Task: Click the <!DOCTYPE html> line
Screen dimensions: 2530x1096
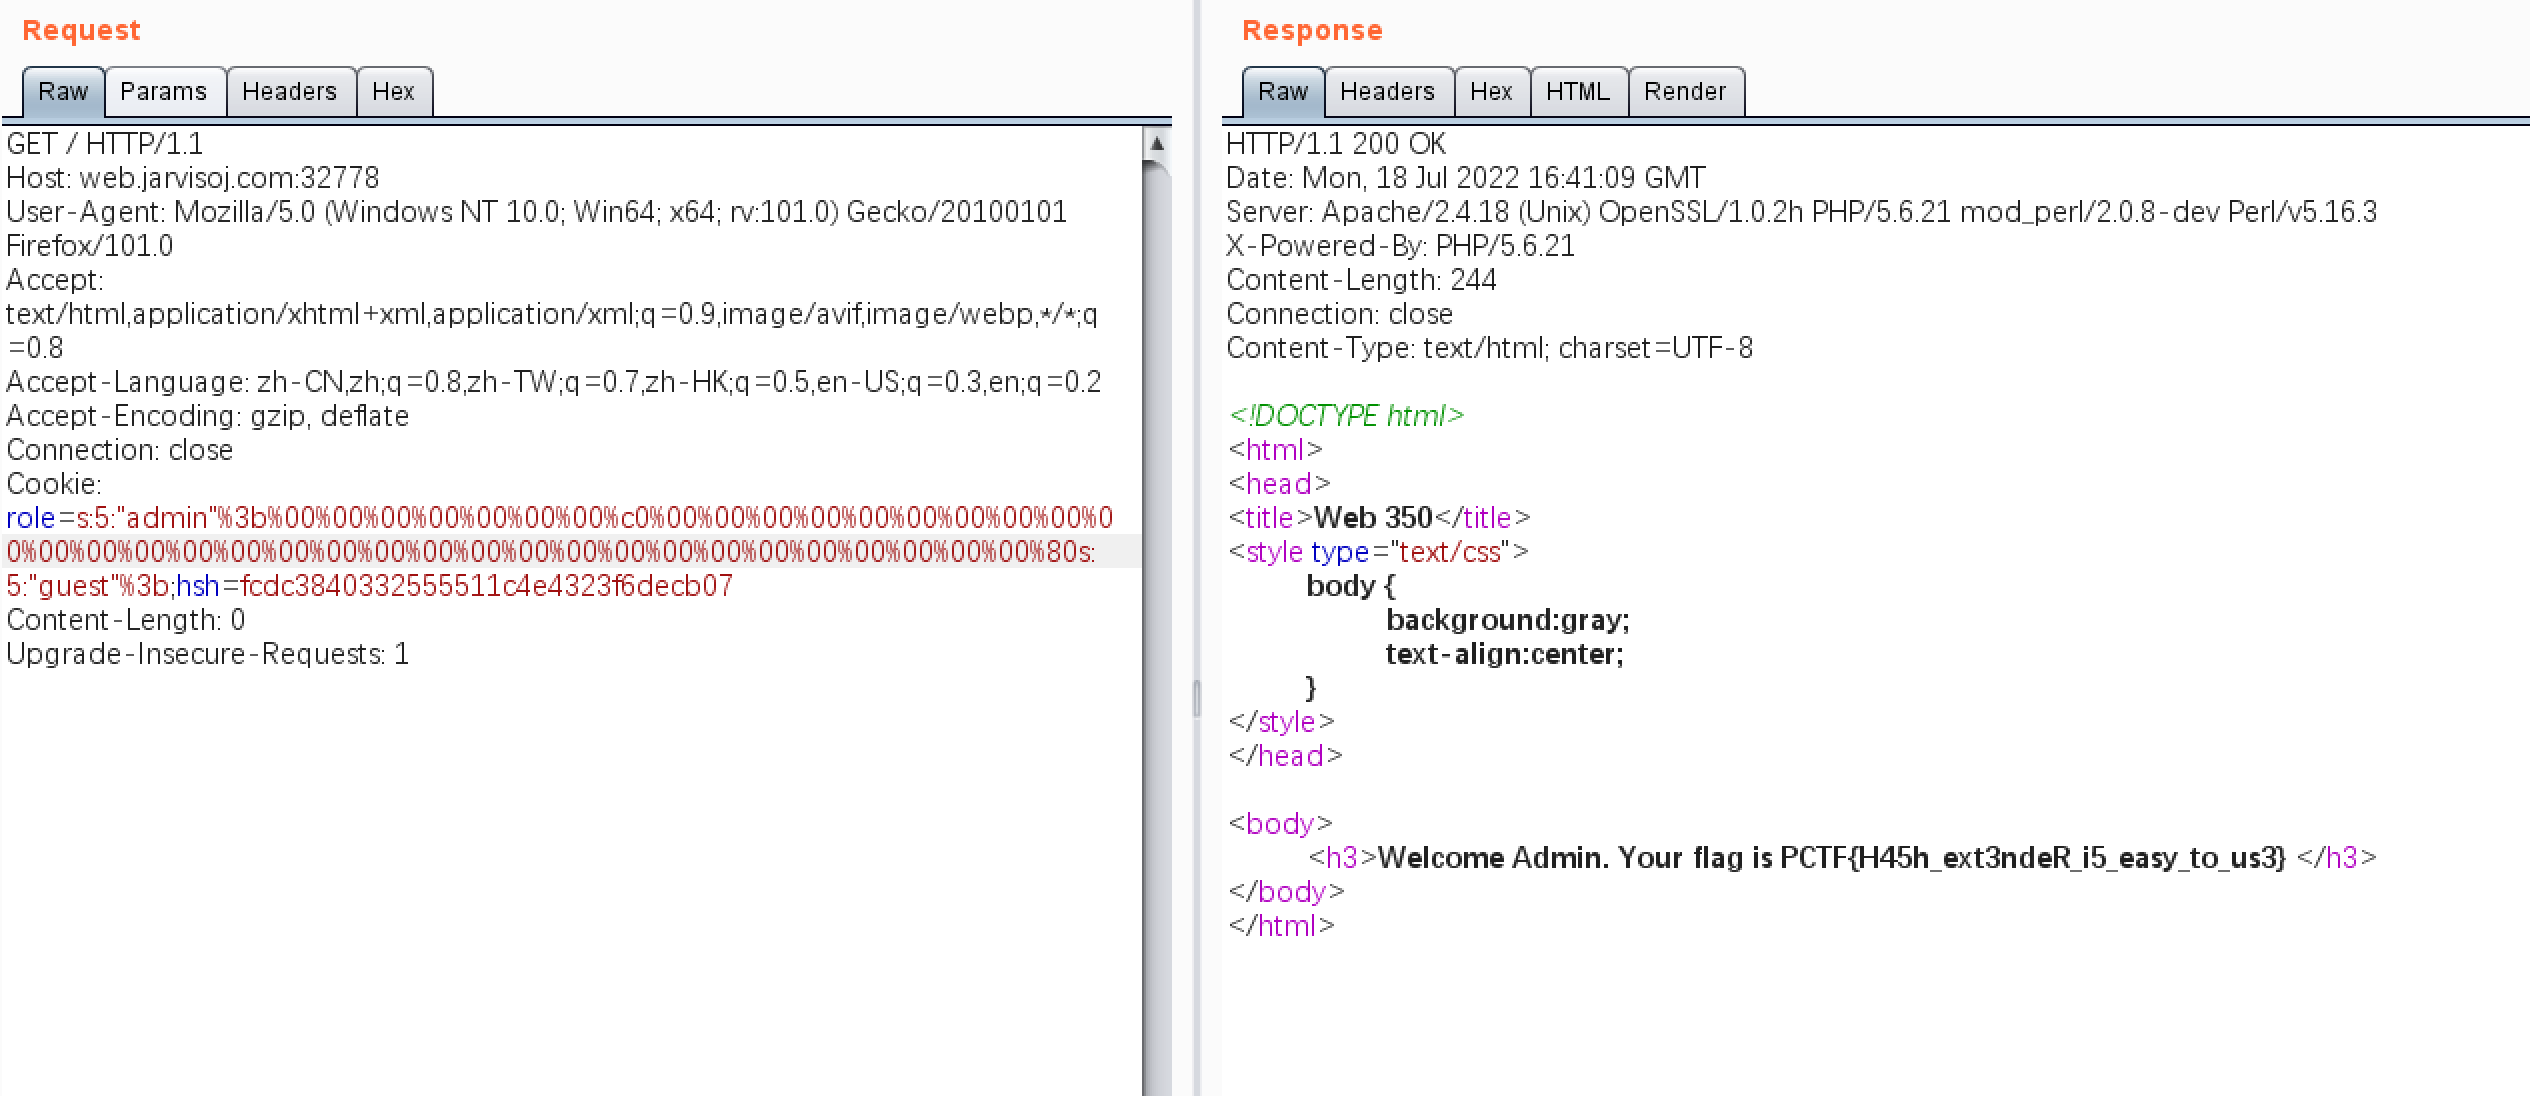Action: point(1347,416)
